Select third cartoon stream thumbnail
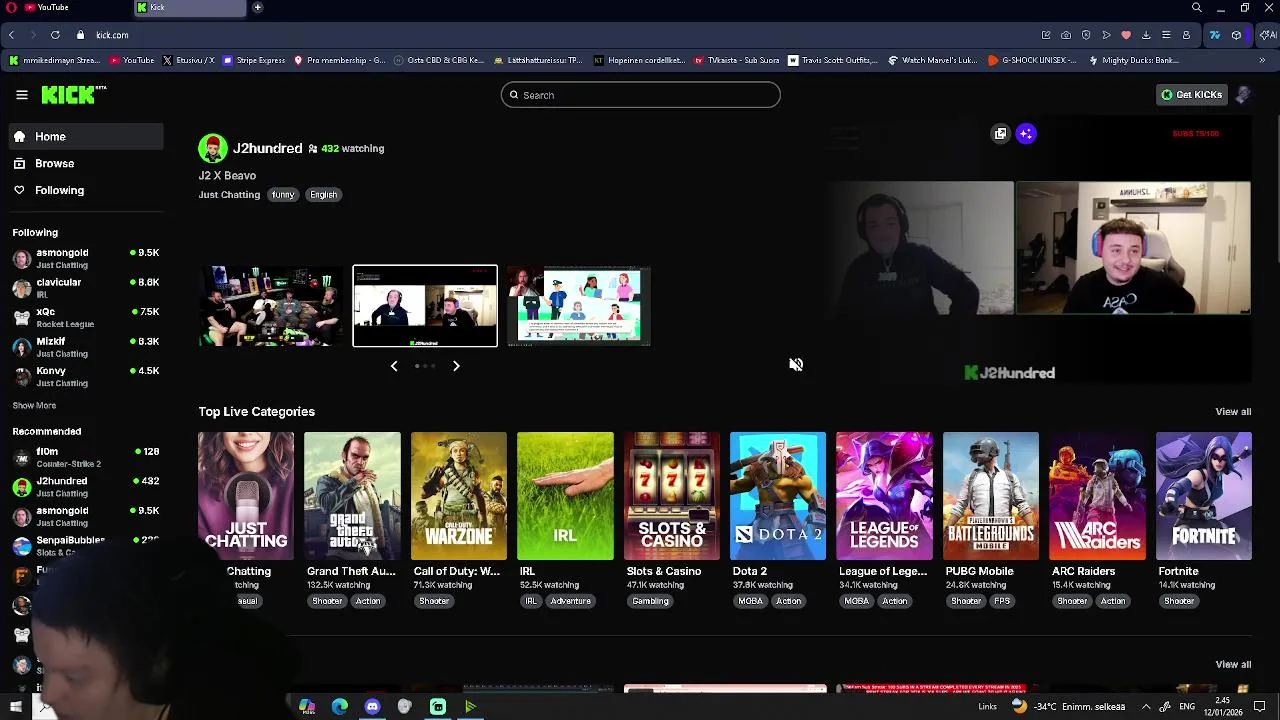 point(579,306)
